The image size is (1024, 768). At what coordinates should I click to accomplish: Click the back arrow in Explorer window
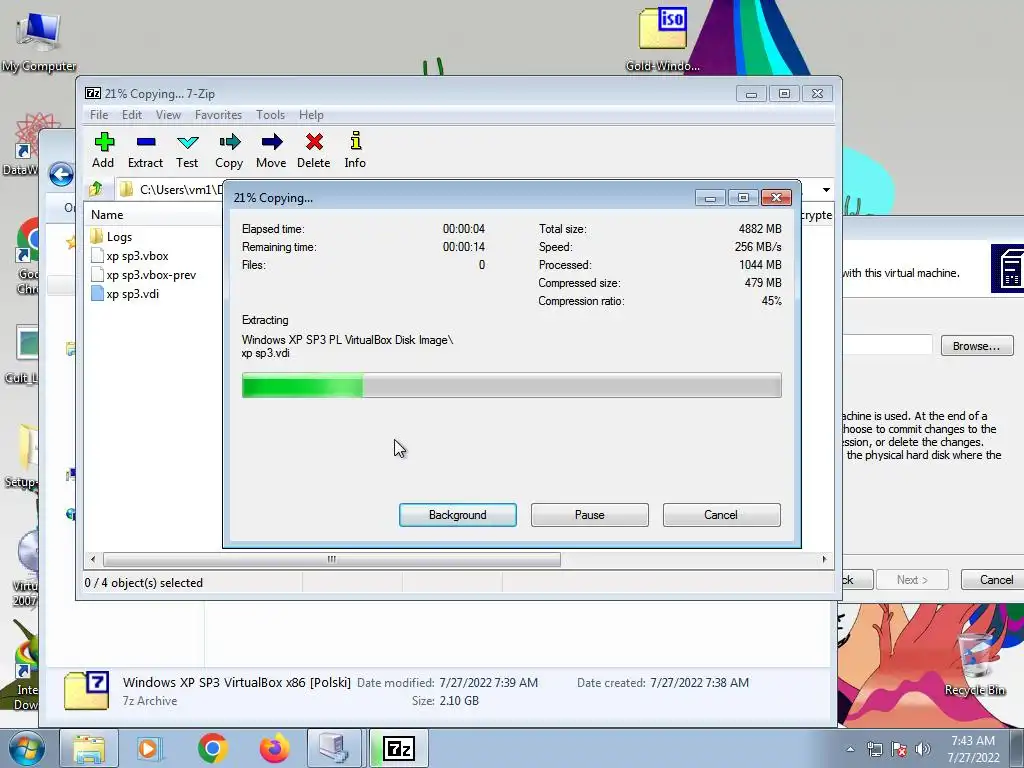click(x=61, y=174)
